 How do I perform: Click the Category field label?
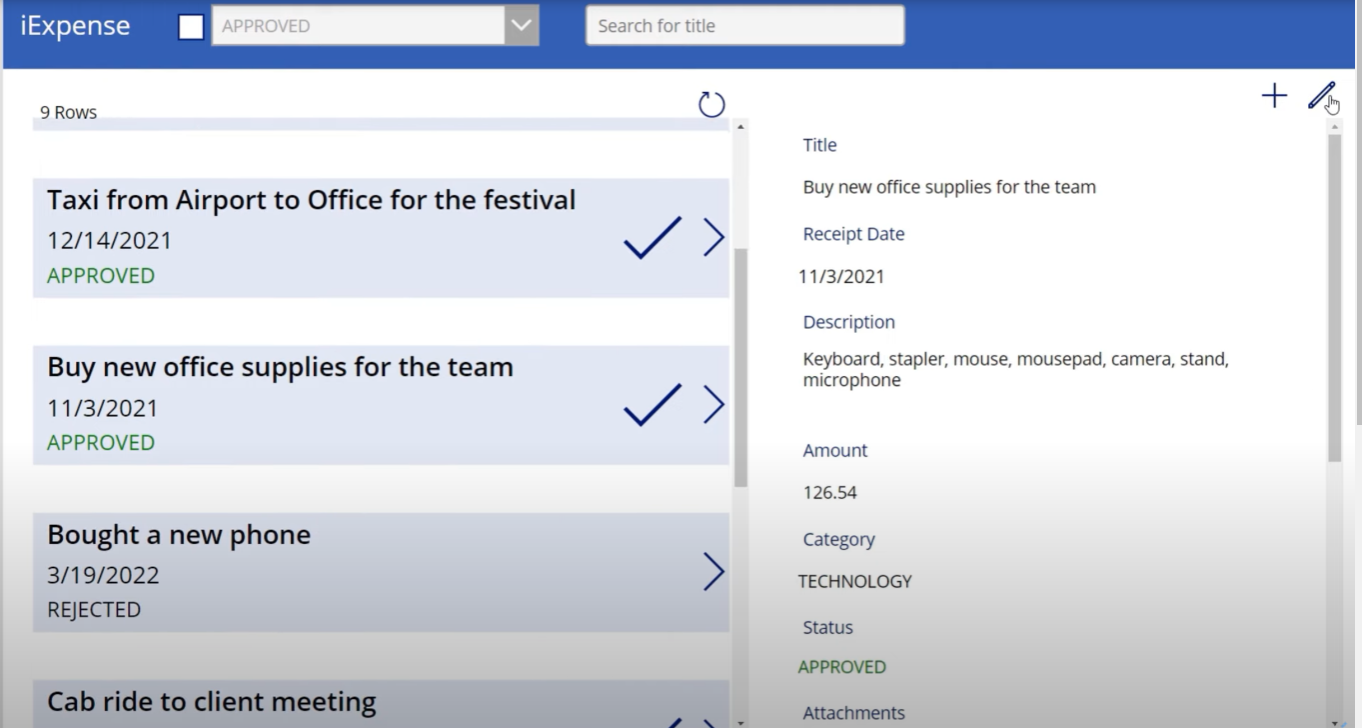(839, 540)
